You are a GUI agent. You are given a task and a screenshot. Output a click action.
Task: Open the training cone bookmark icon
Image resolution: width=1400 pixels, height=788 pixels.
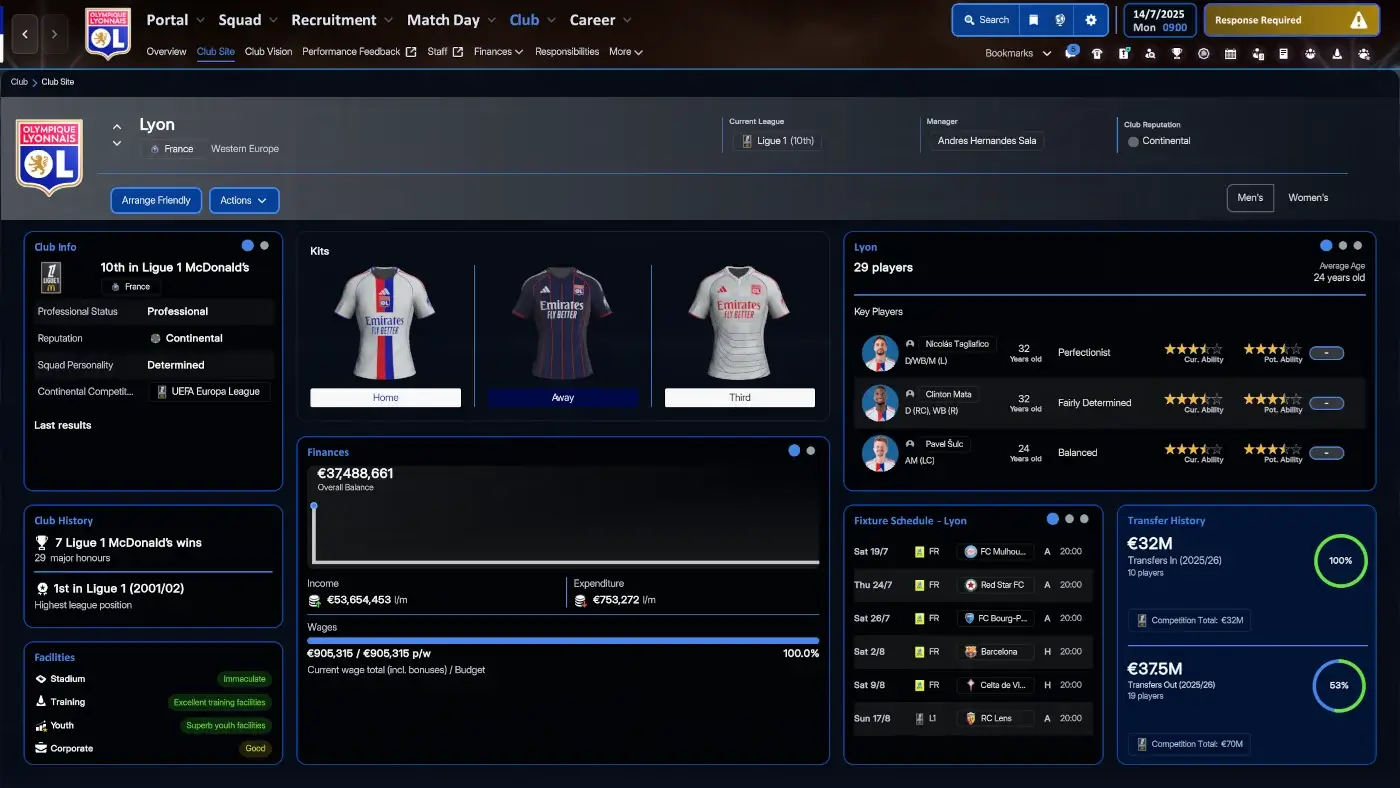pos(1337,54)
